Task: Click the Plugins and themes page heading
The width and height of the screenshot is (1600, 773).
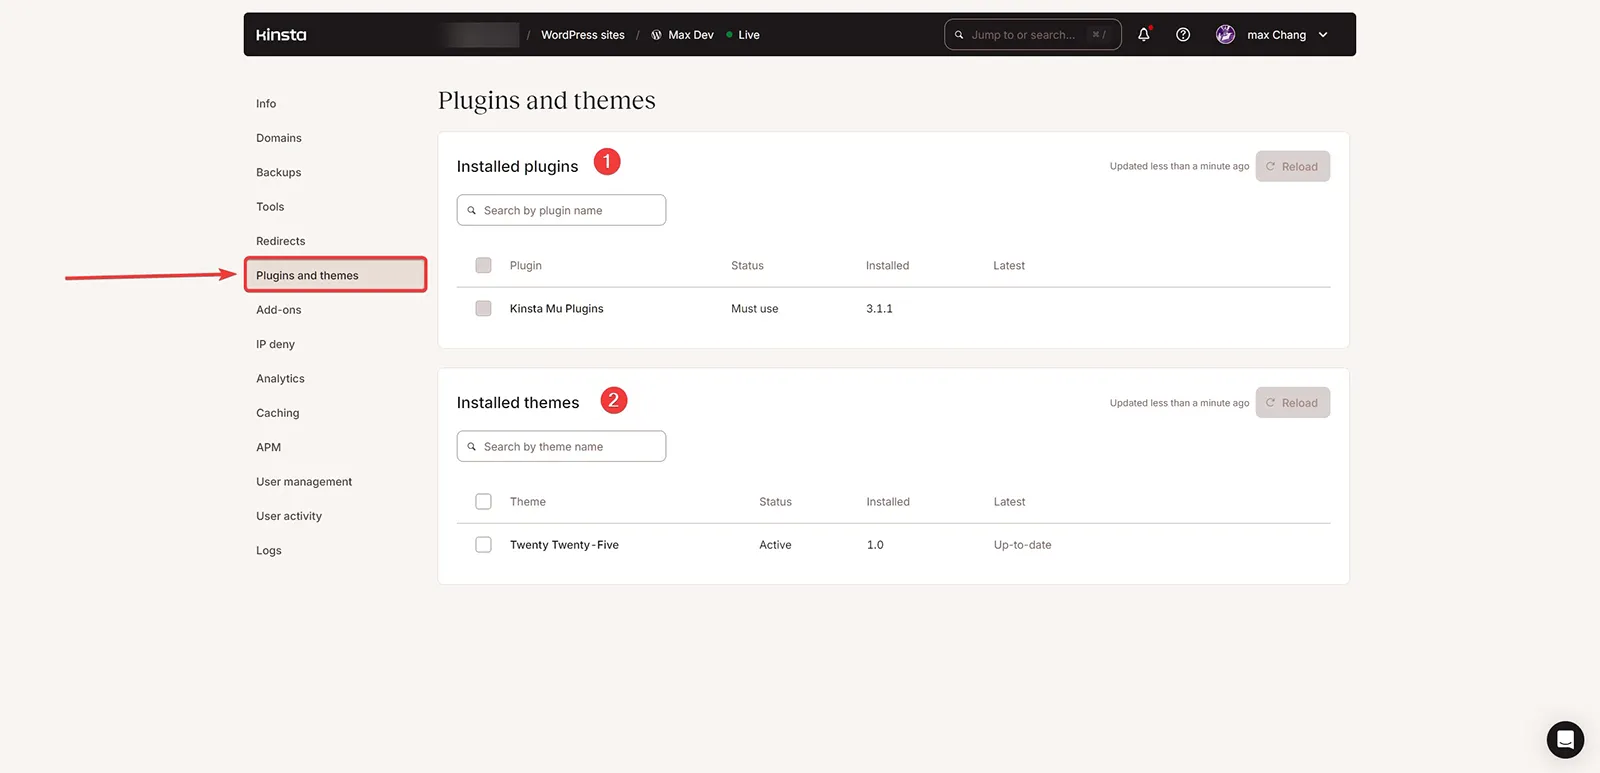Action: point(547,101)
